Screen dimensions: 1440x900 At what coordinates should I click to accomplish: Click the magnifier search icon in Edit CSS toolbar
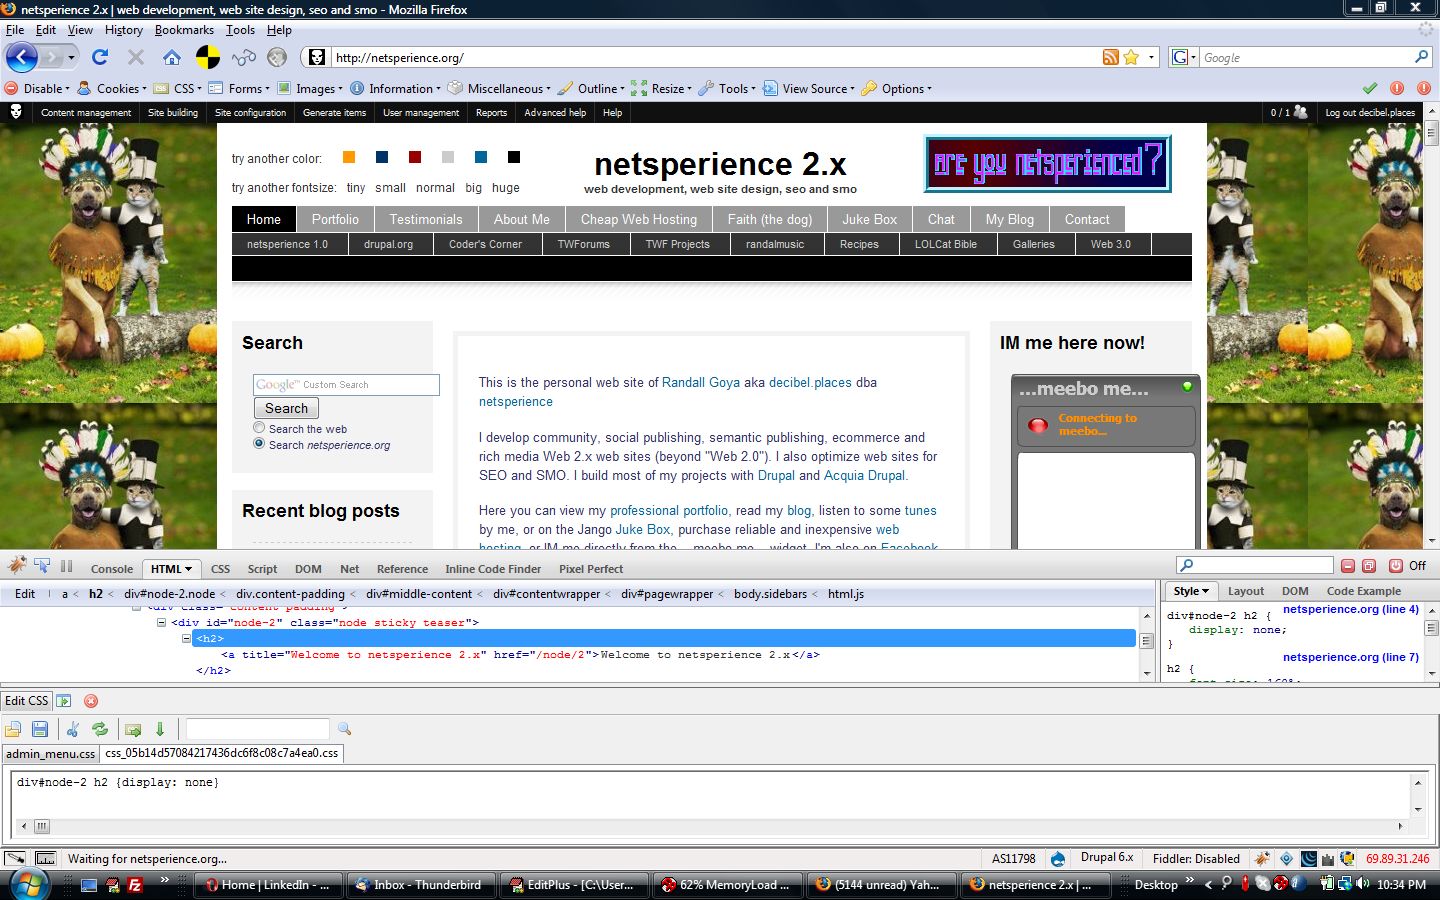[x=344, y=729]
